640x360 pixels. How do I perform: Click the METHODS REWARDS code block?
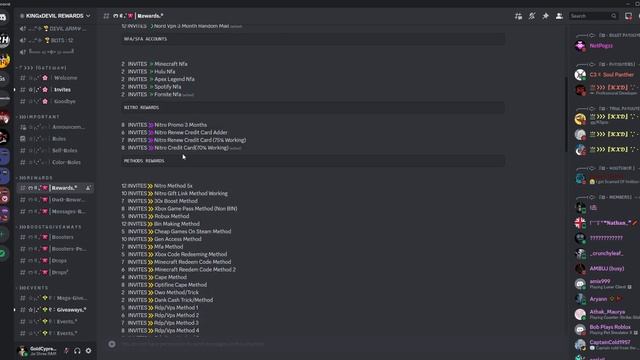pos(313,161)
